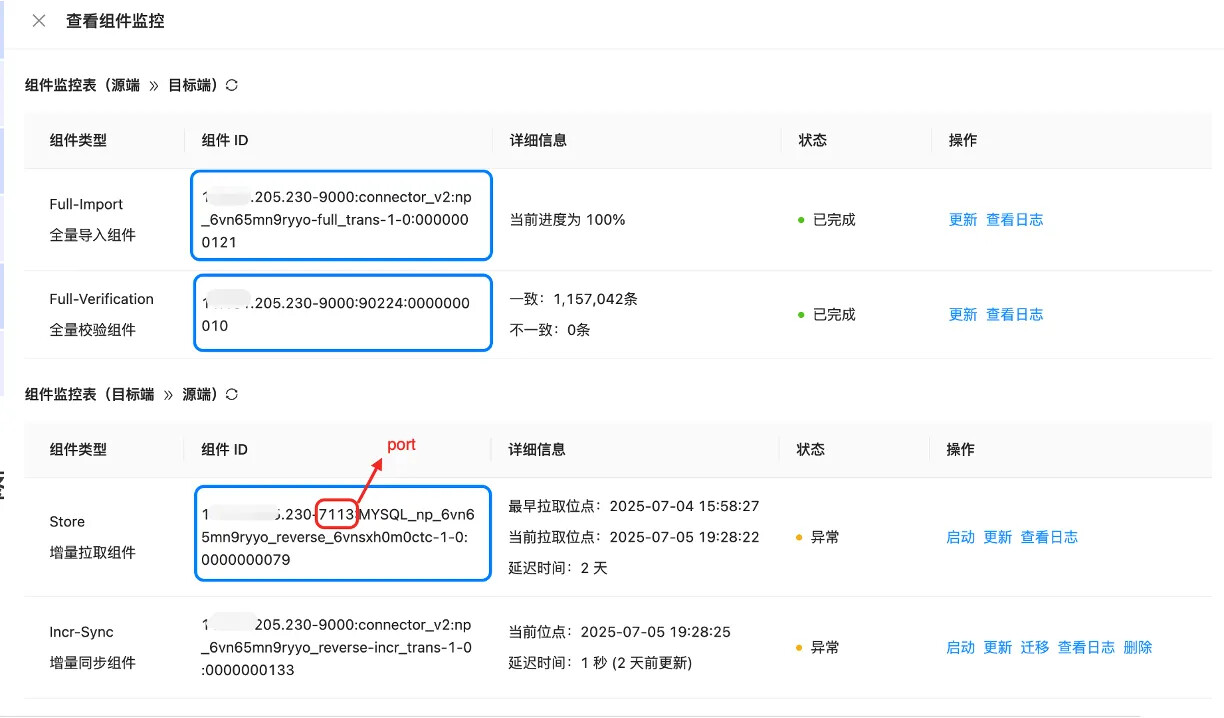Click 更新 in the Full-Verification row
This screenshot has height=718, width=1224.
pyautogui.click(x=963, y=314)
